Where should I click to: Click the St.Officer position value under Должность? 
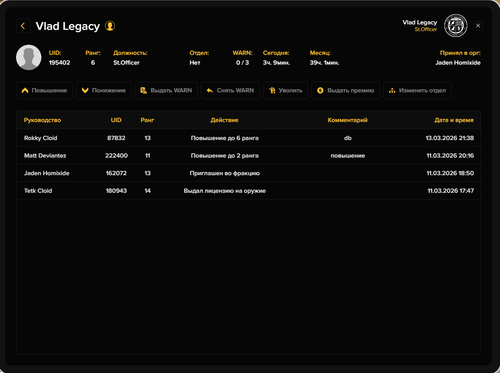[126, 63]
